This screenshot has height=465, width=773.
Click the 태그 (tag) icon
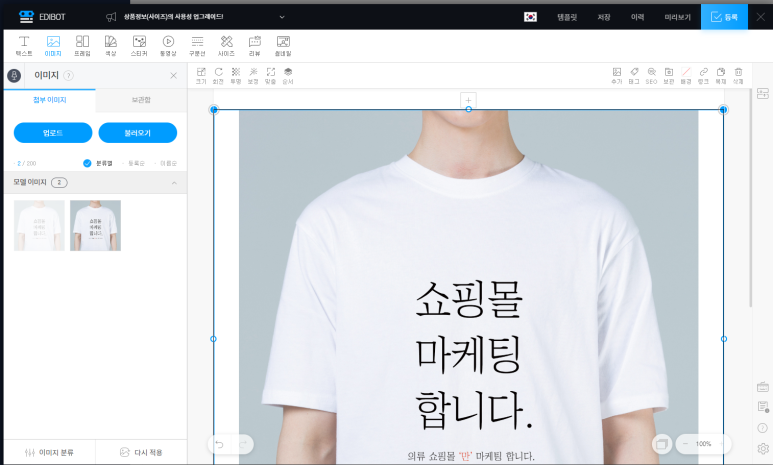coord(634,76)
